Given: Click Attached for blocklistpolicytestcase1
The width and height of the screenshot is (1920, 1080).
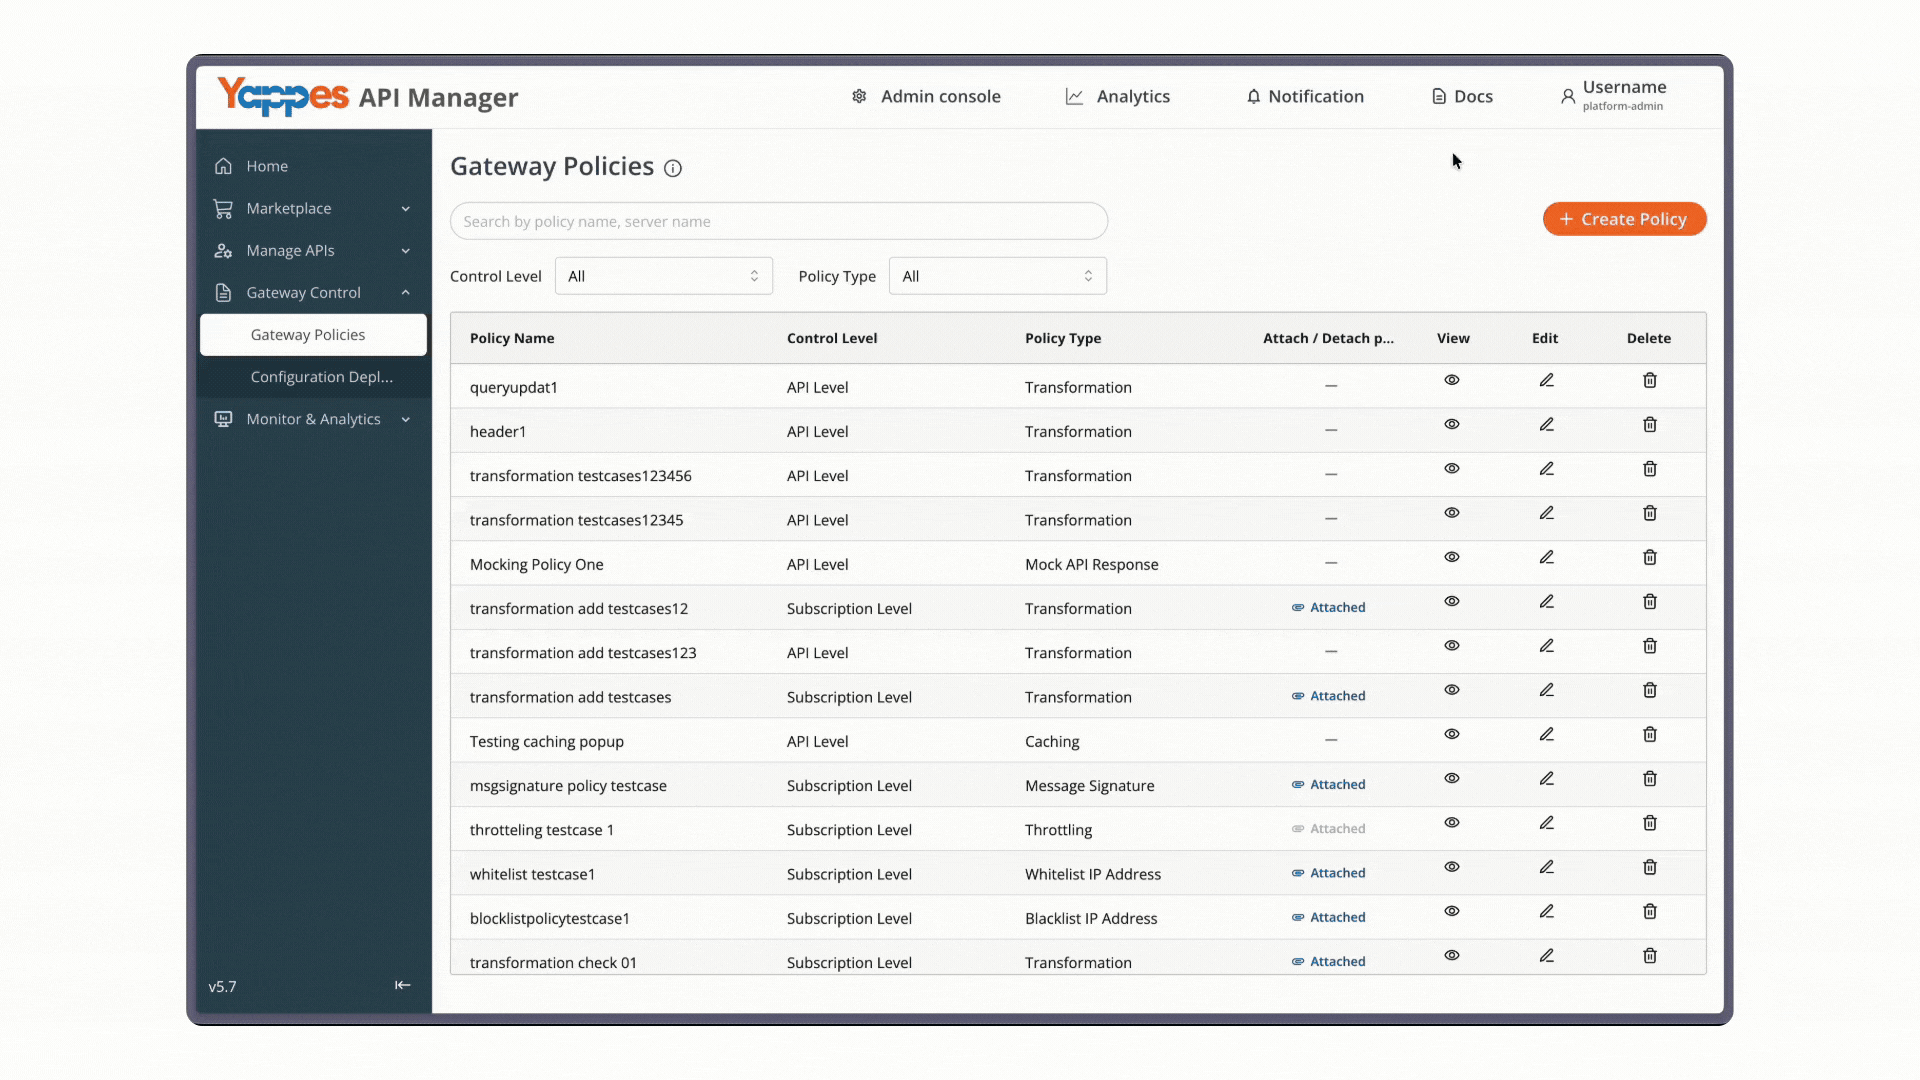Looking at the screenshot, I should (1328, 917).
